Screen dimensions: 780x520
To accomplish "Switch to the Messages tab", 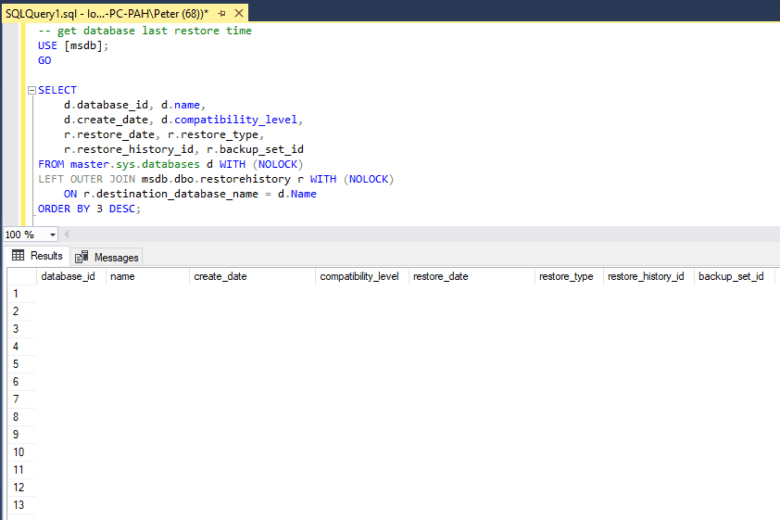I will [108, 257].
